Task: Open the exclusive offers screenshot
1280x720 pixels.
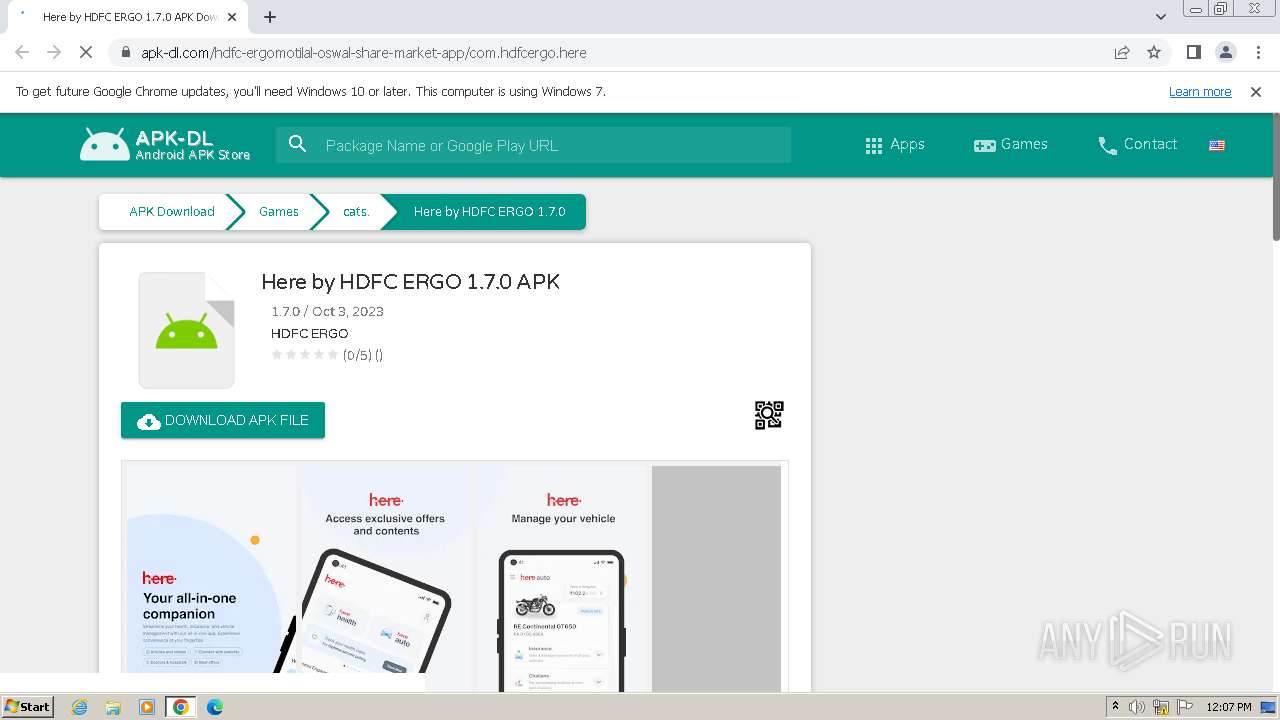Action: coord(385,578)
